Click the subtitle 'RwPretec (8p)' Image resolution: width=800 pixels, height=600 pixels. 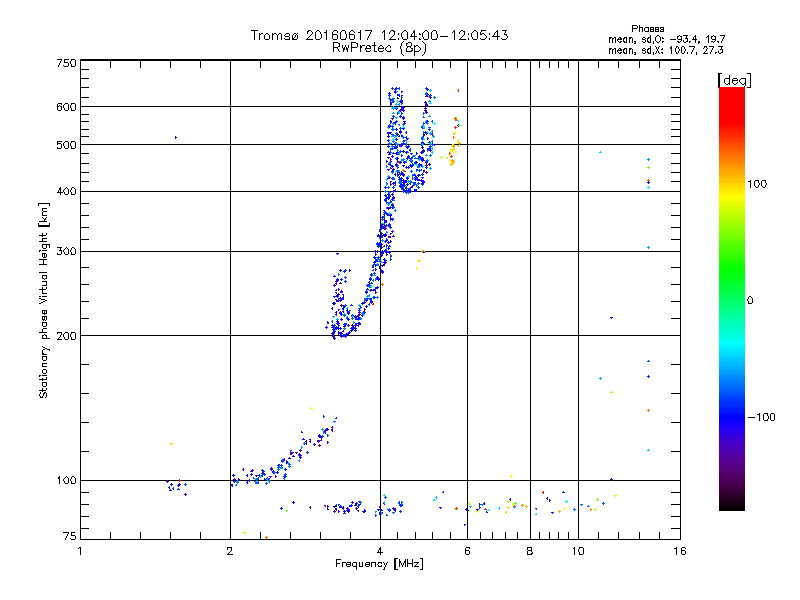click(x=379, y=48)
